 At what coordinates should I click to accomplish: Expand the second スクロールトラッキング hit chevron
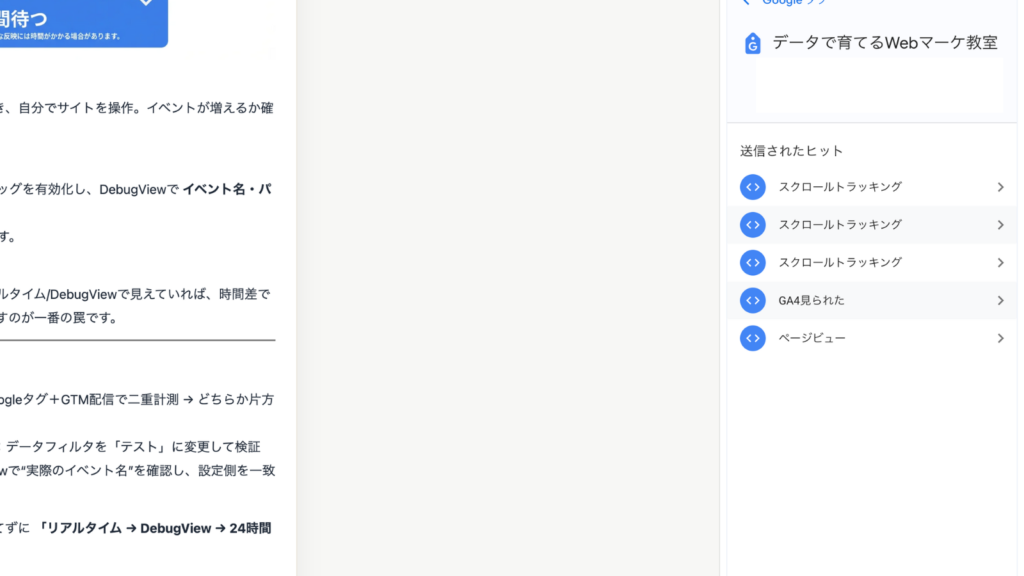coord(1000,225)
